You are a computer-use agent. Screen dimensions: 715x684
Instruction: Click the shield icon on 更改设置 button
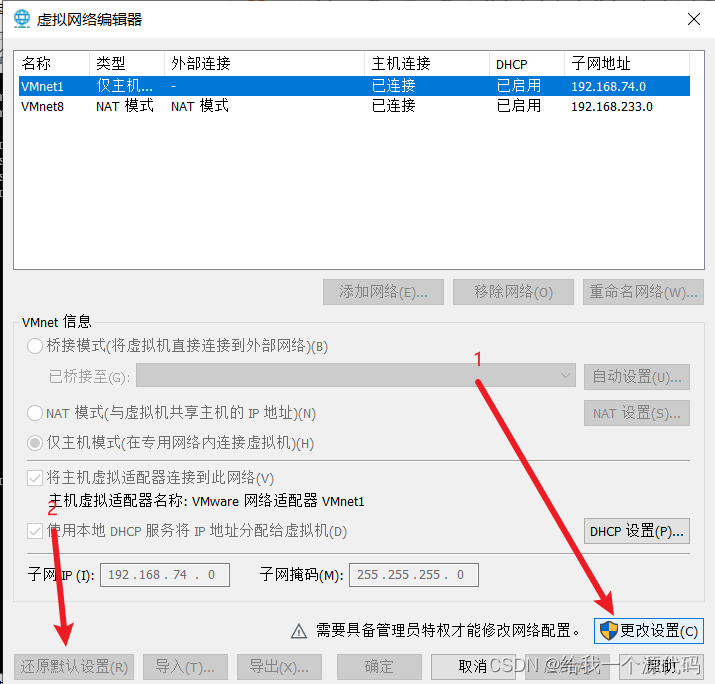(x=608, y=631)
